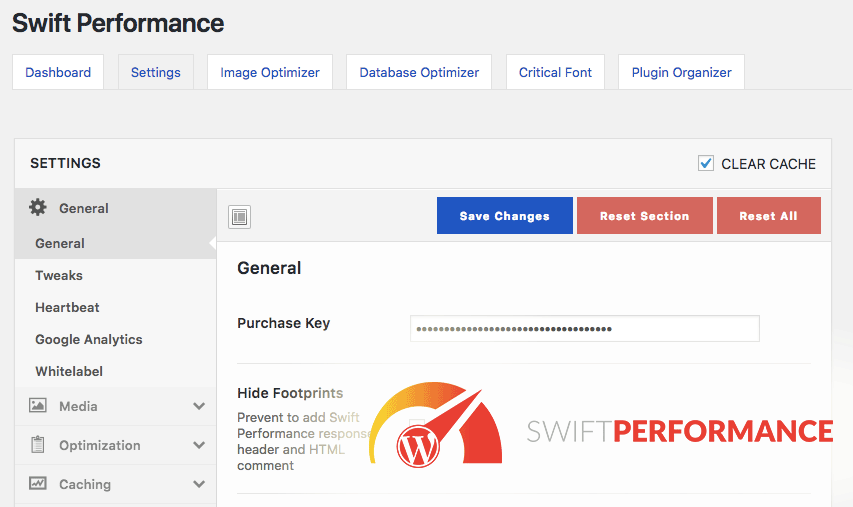Click the Reset Section button
The image size is (853, 507).
click(644, 216)
